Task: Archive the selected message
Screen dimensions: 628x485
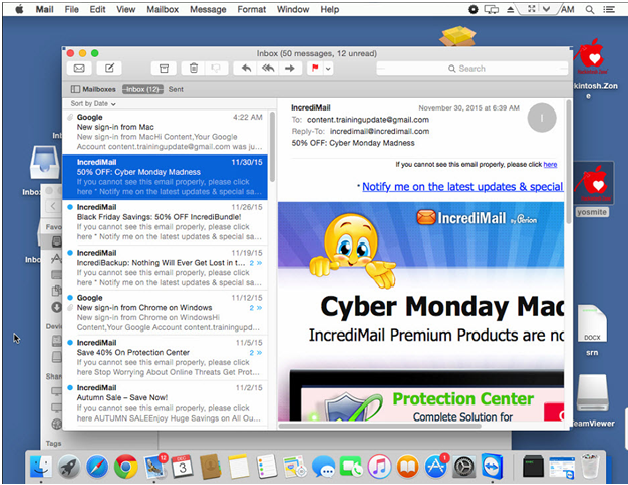Action: click(x=164, y=68)
